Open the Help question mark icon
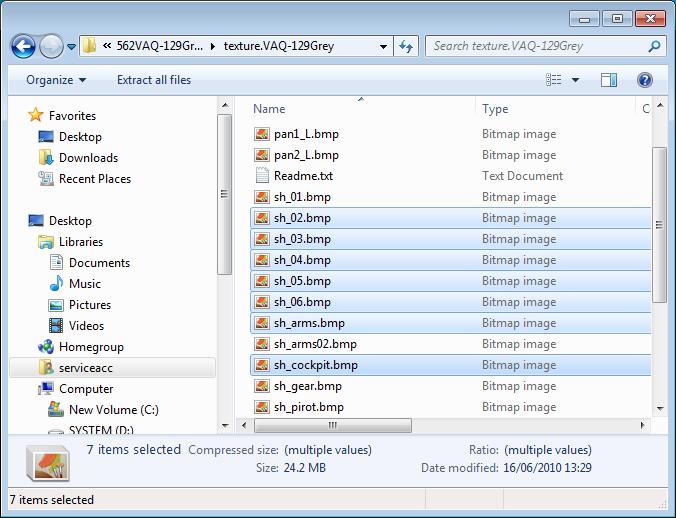The height and width of the screenshot is (518, 676). pos(645,80)
